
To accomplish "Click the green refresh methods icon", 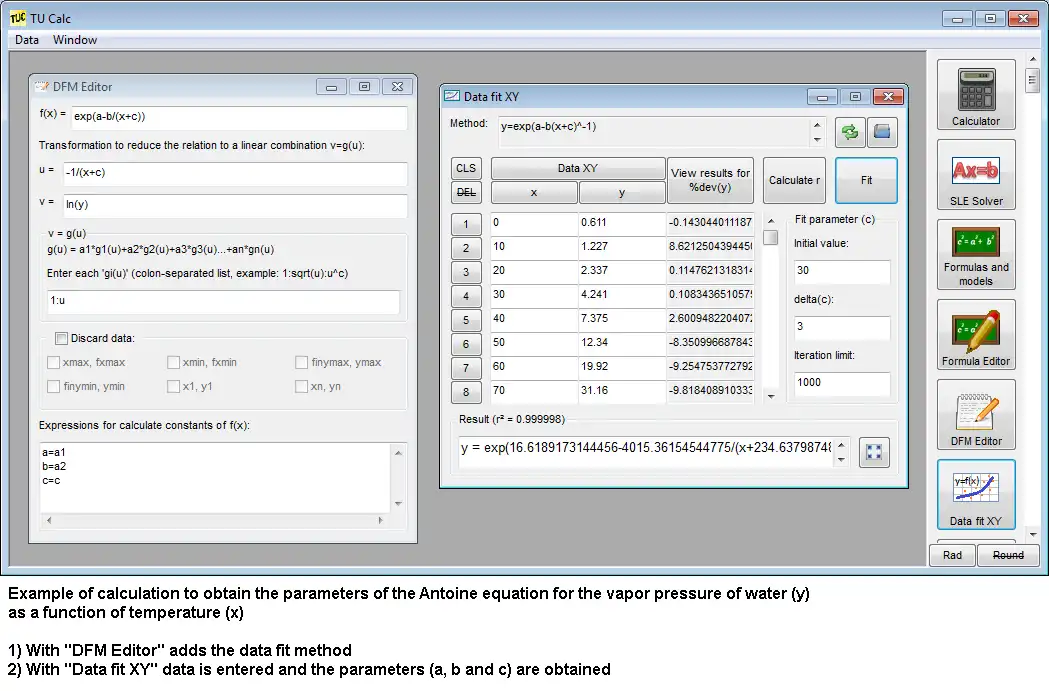I will coord(850,132).
